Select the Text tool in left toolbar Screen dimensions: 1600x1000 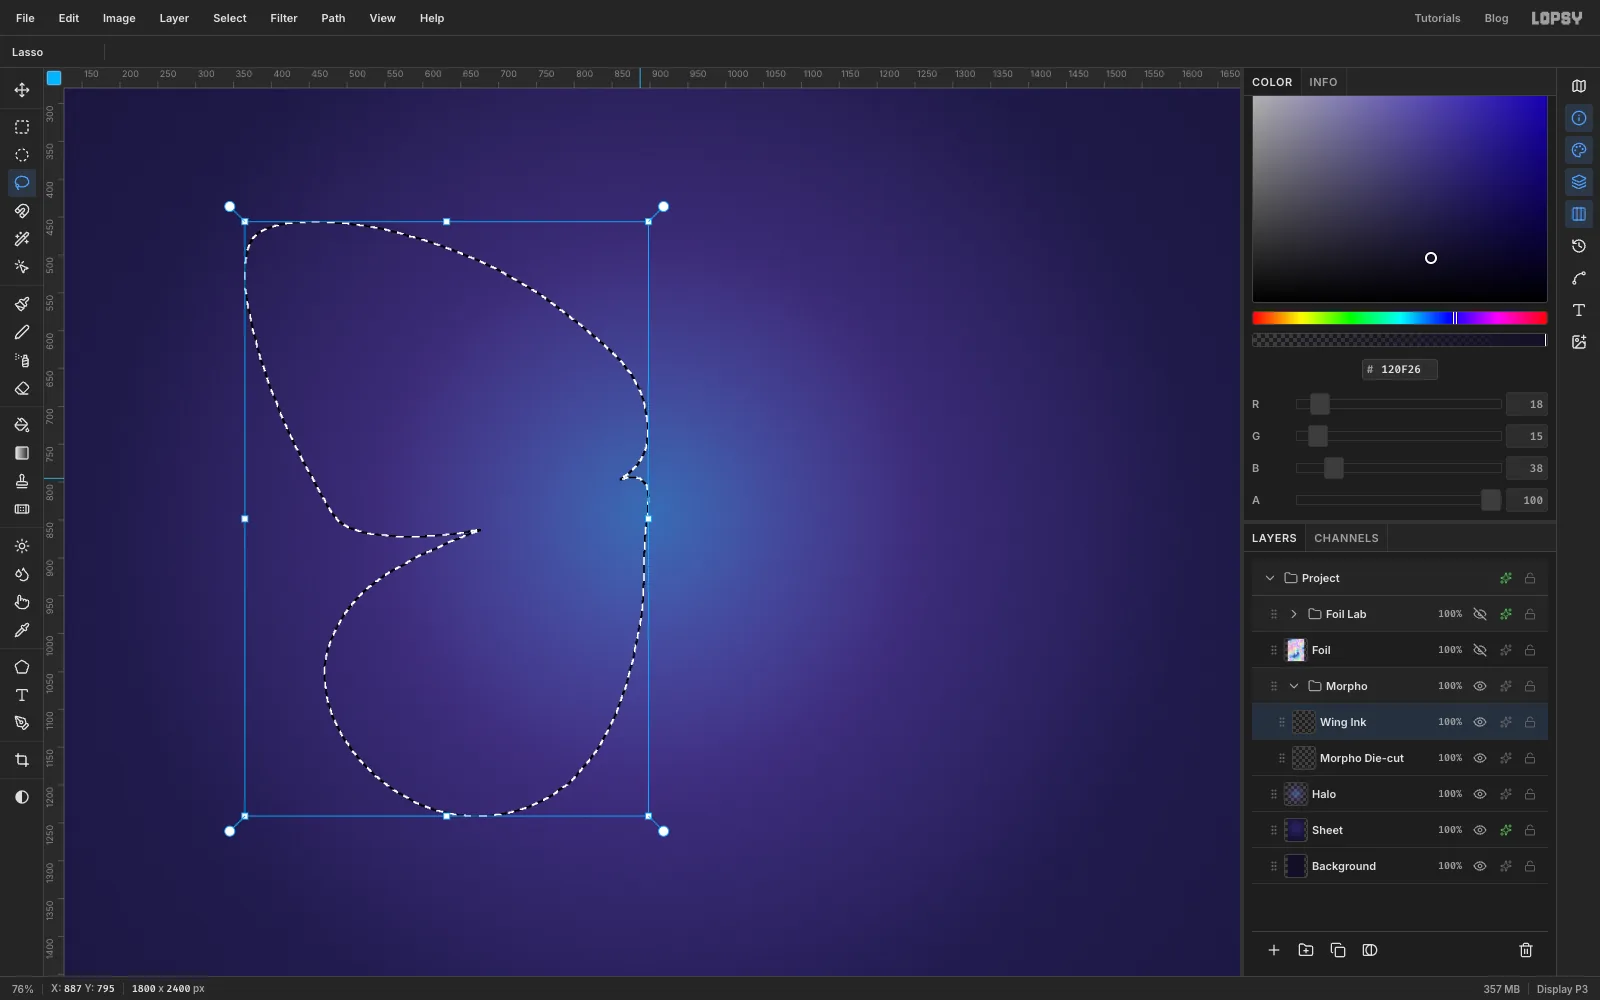22,695
